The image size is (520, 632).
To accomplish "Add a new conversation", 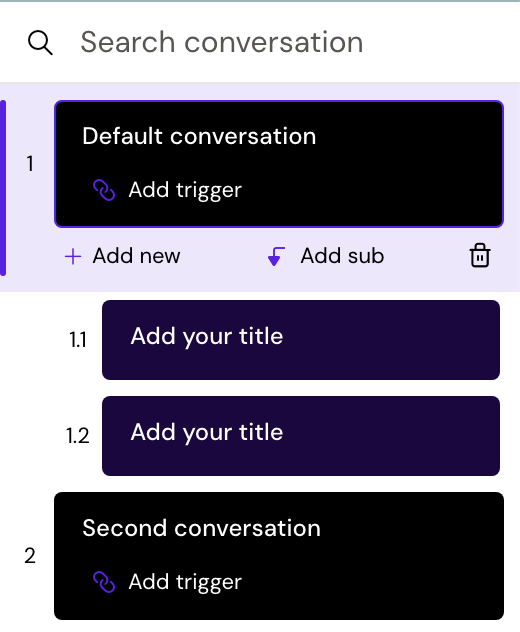I will [123, 256].
